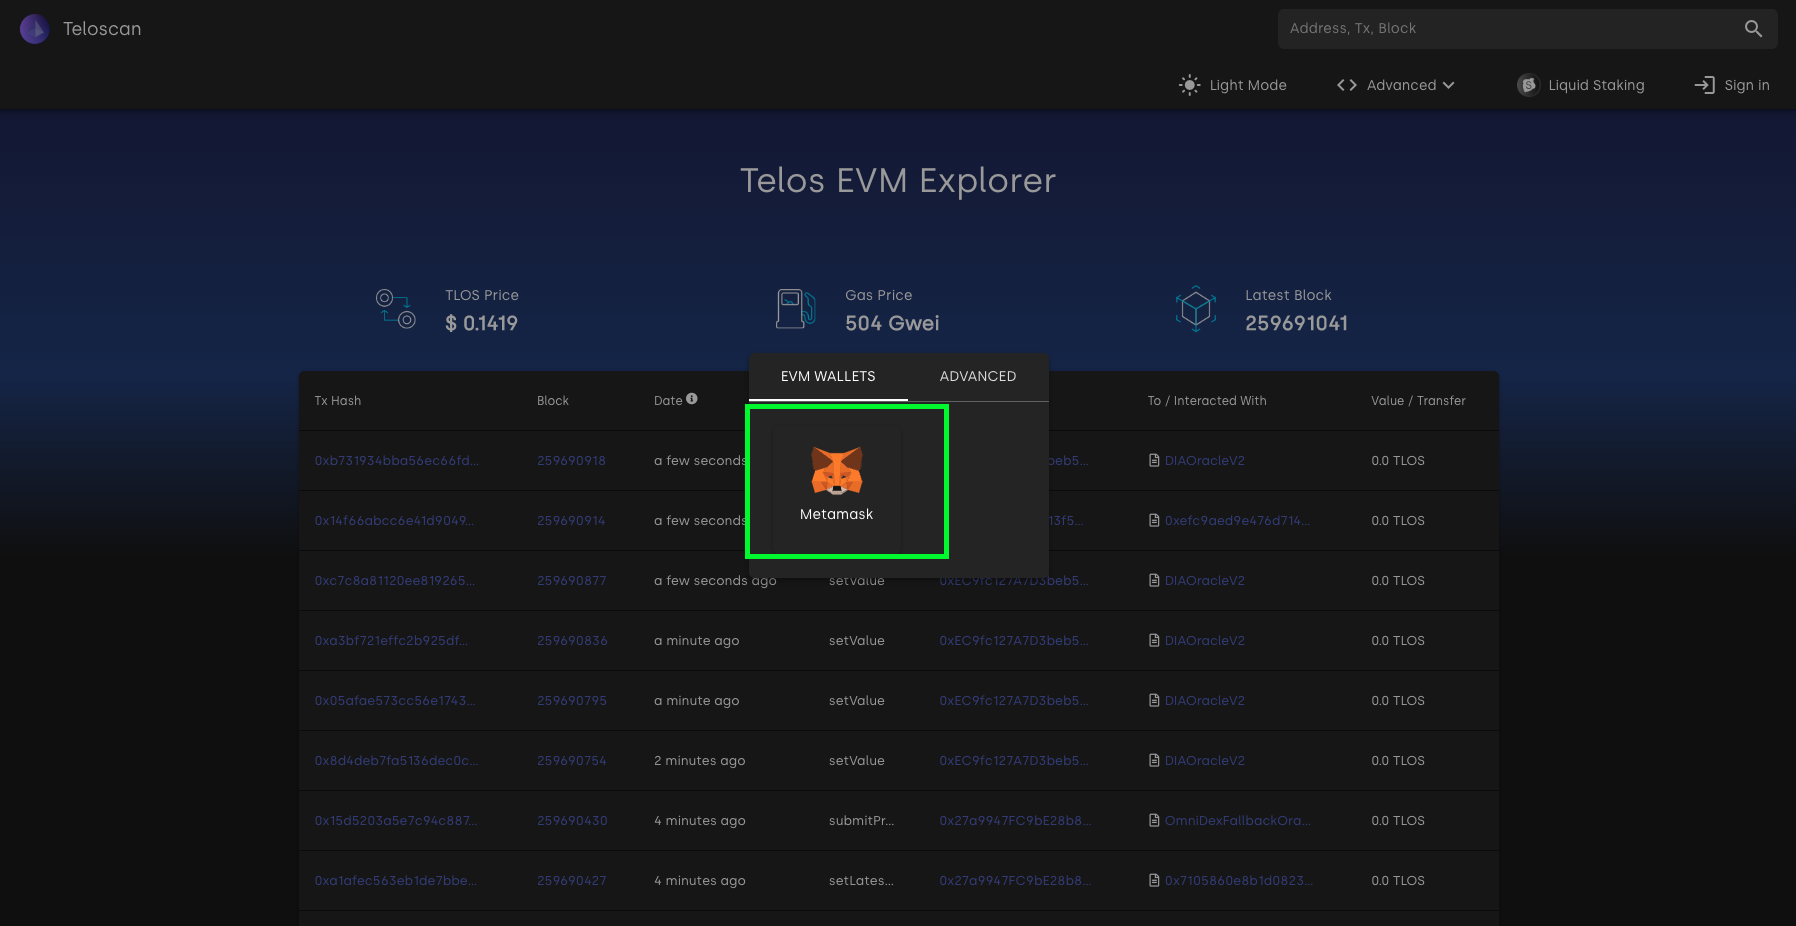Click the contract icon next to DIAOracleV2

[x=1153, y=460]
